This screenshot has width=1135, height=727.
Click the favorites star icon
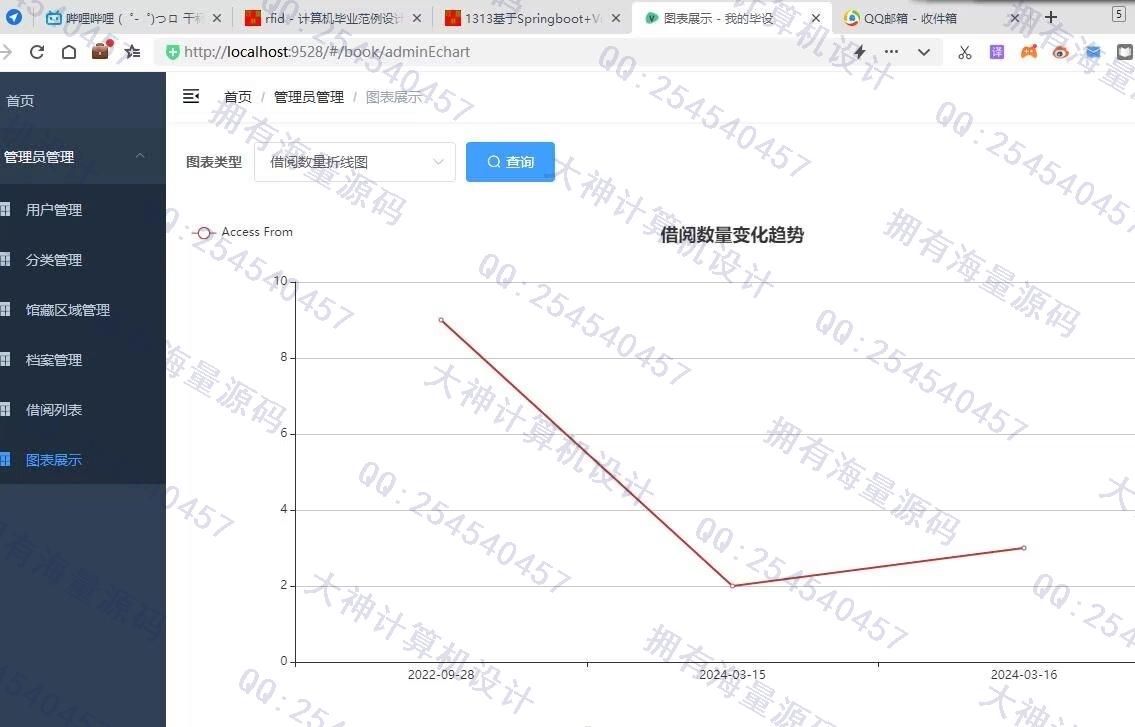coord(132,52)
